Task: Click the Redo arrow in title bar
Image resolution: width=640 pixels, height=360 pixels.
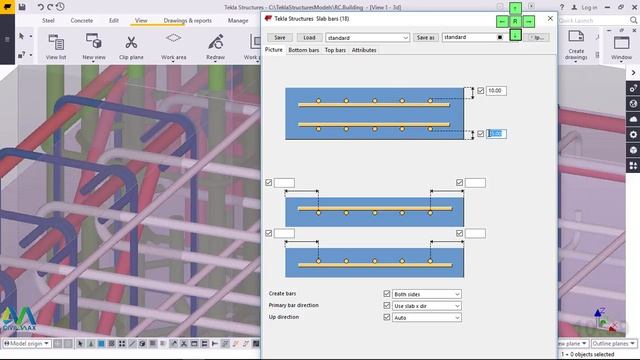Action: coord(50,7)
